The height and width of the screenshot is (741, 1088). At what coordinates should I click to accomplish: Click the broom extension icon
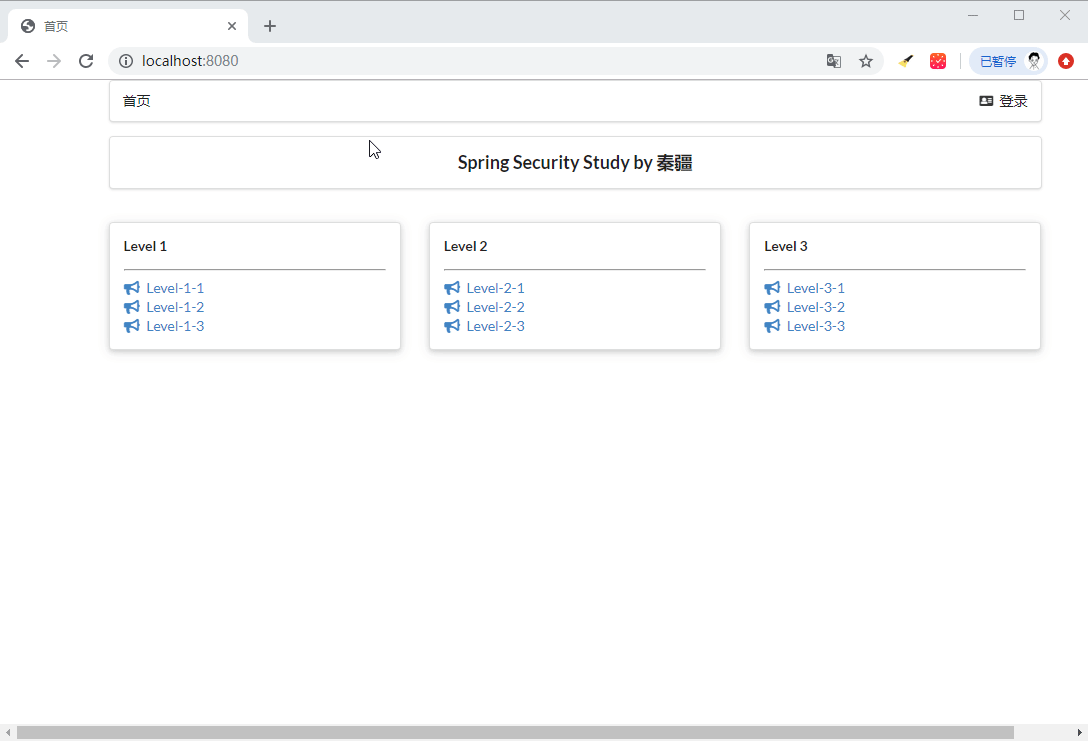click(906, 61)
